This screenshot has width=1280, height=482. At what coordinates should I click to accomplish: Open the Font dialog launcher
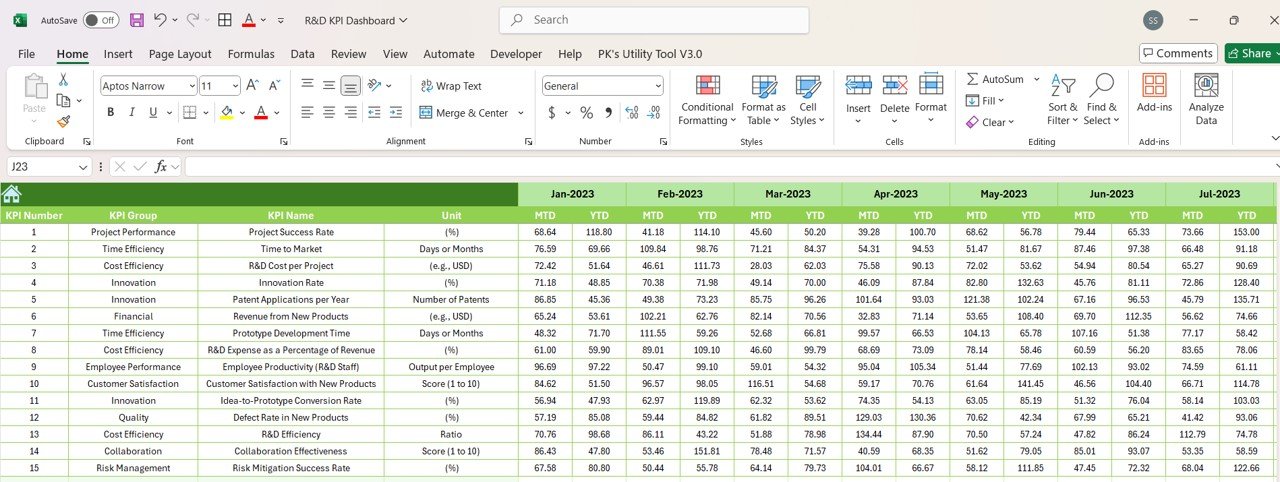tap(284, 142)
